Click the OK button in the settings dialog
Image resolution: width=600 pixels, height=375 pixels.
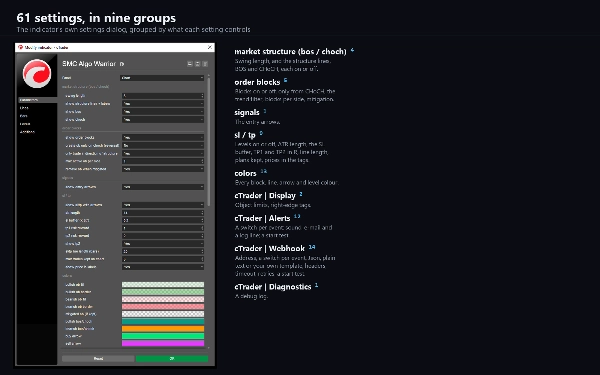172,359
